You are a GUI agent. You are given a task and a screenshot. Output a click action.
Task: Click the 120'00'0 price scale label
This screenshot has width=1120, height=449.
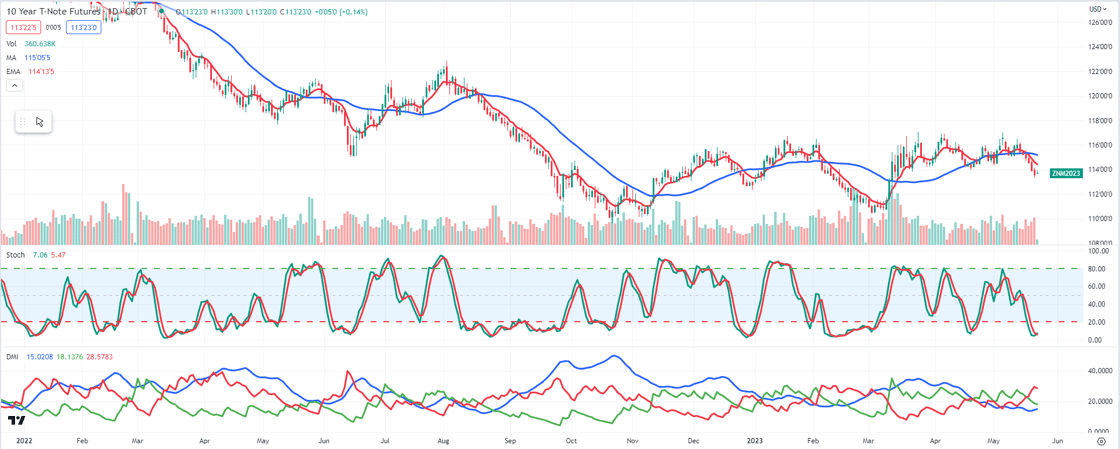[x=1099, y=96]
